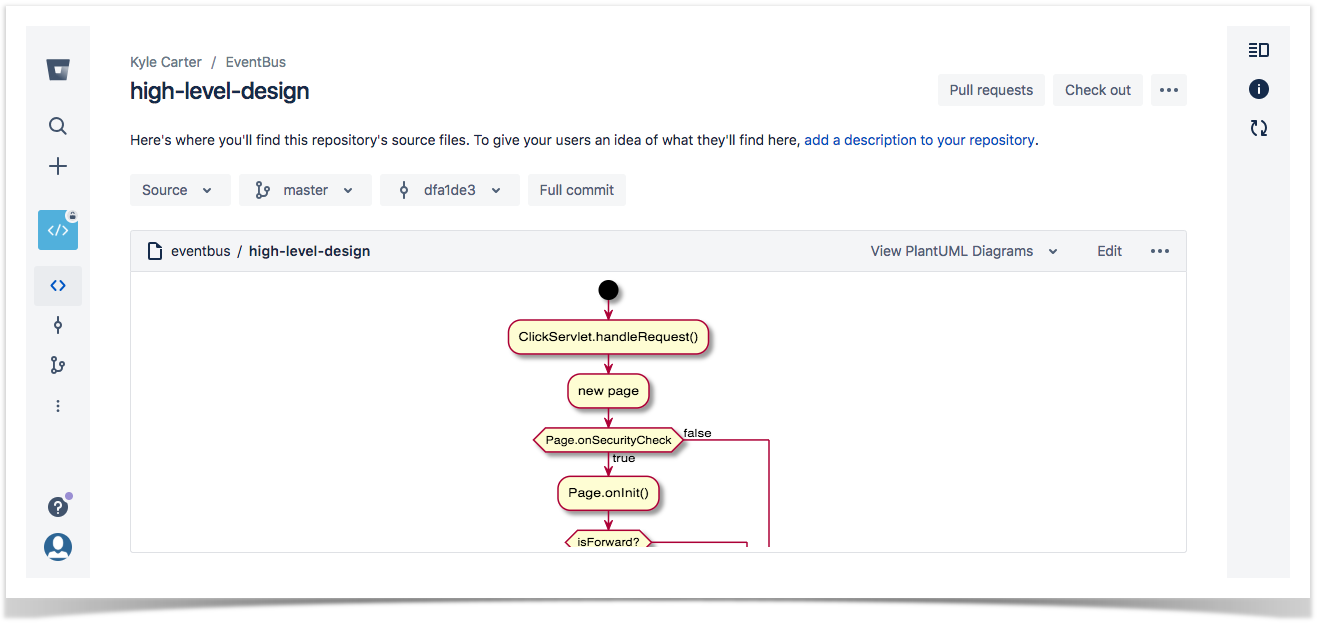Image resolution: width=1324 pixels, height=627 pixels.
Task: Open Kyle Carter breadcrumb link
Action: [x=166, y=62]
